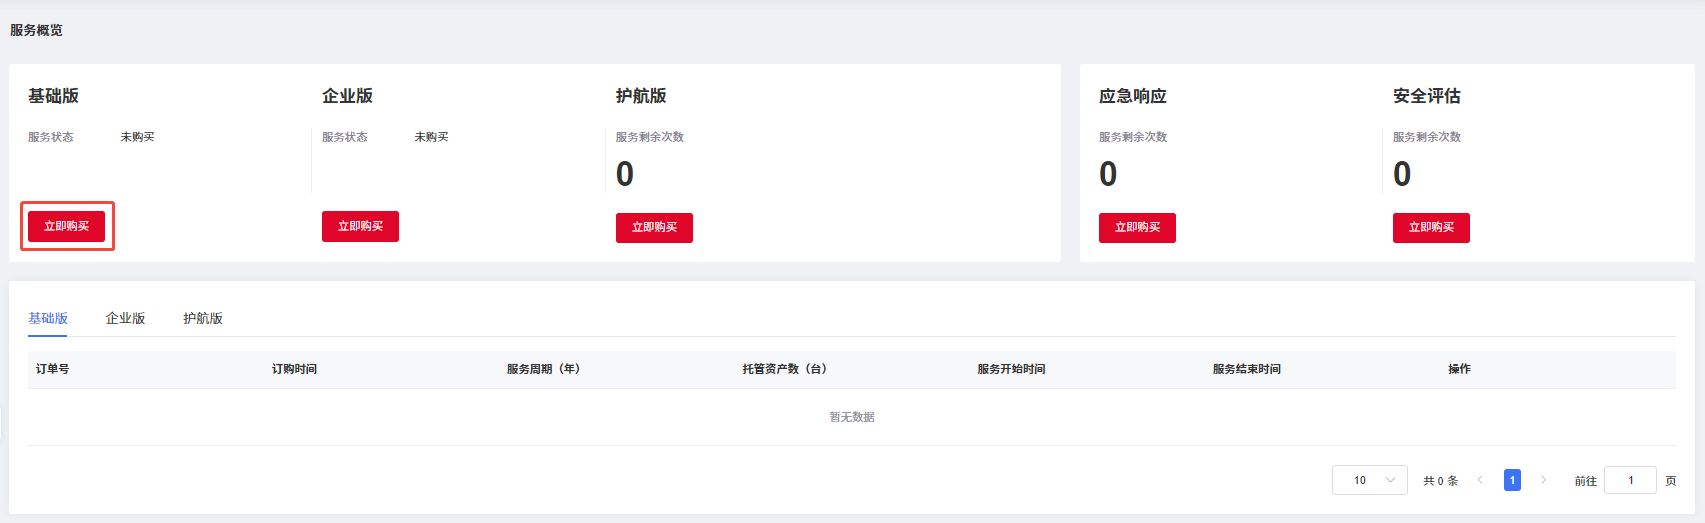This screenshot has height=523, width=1705.
Task: Focus the 前往 page number input
Action: pos(1630,480)
